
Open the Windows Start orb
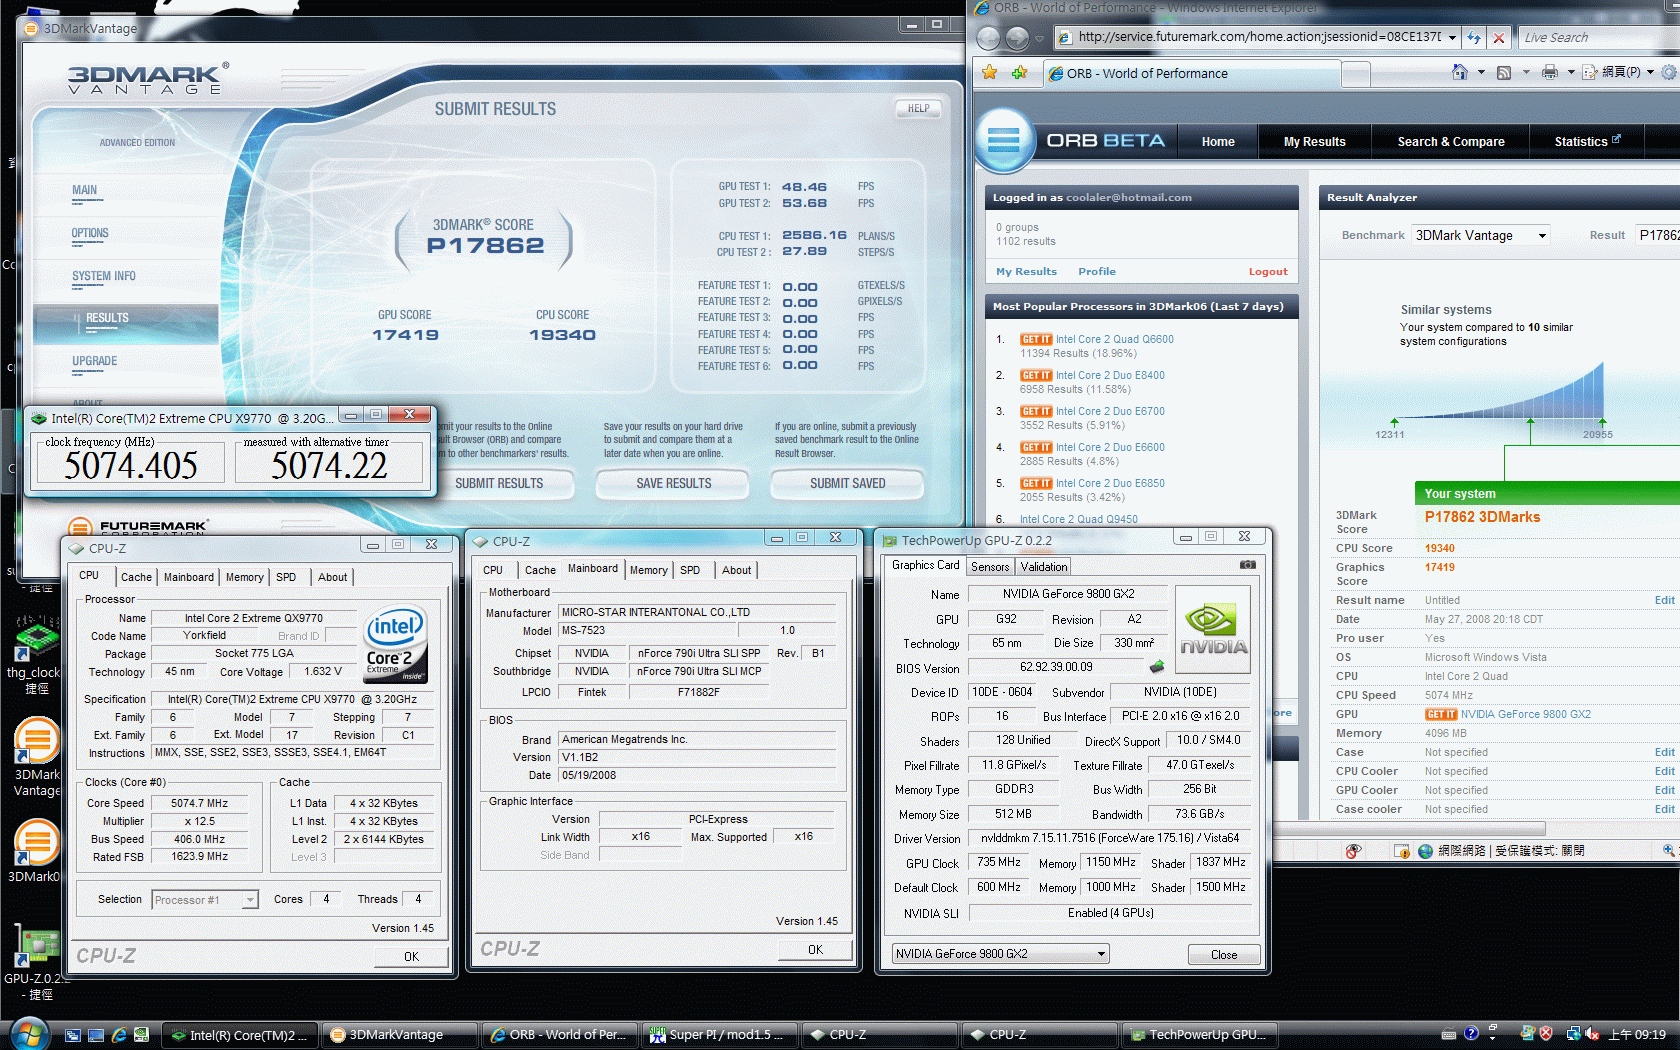28,1033
